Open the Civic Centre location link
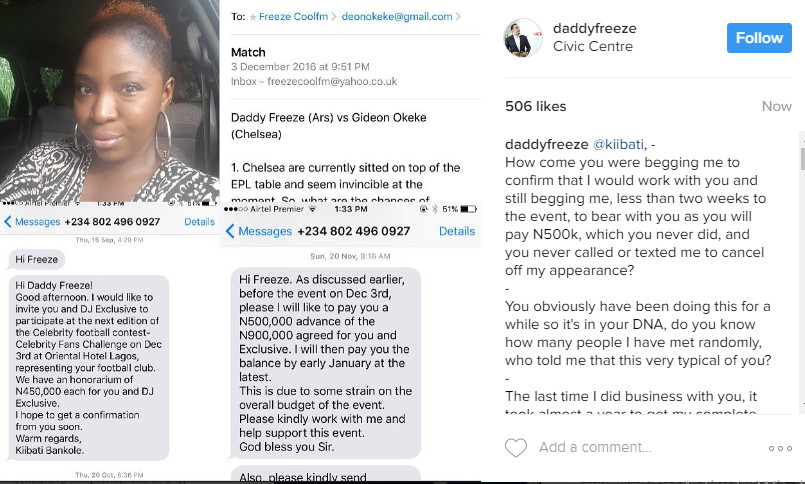This screenshot has height=484, width=805. tap(593, 46)
